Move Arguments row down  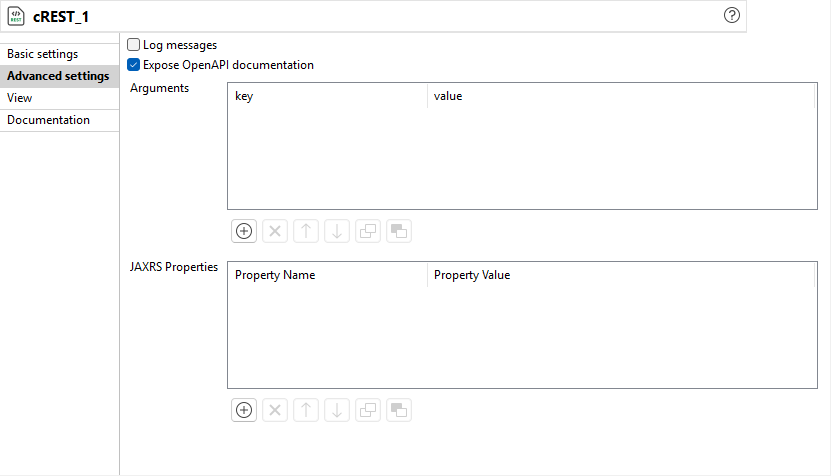click(337, 231)
